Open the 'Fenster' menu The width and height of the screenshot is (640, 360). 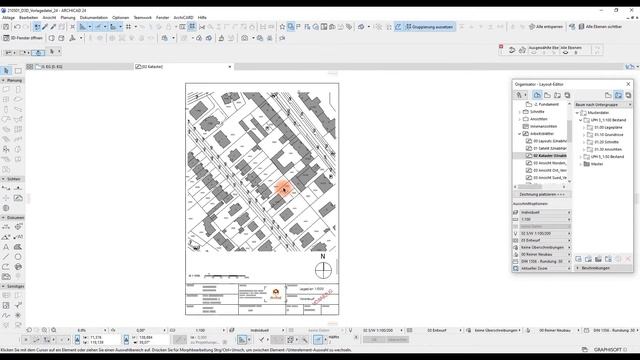[x=162, y=18]
